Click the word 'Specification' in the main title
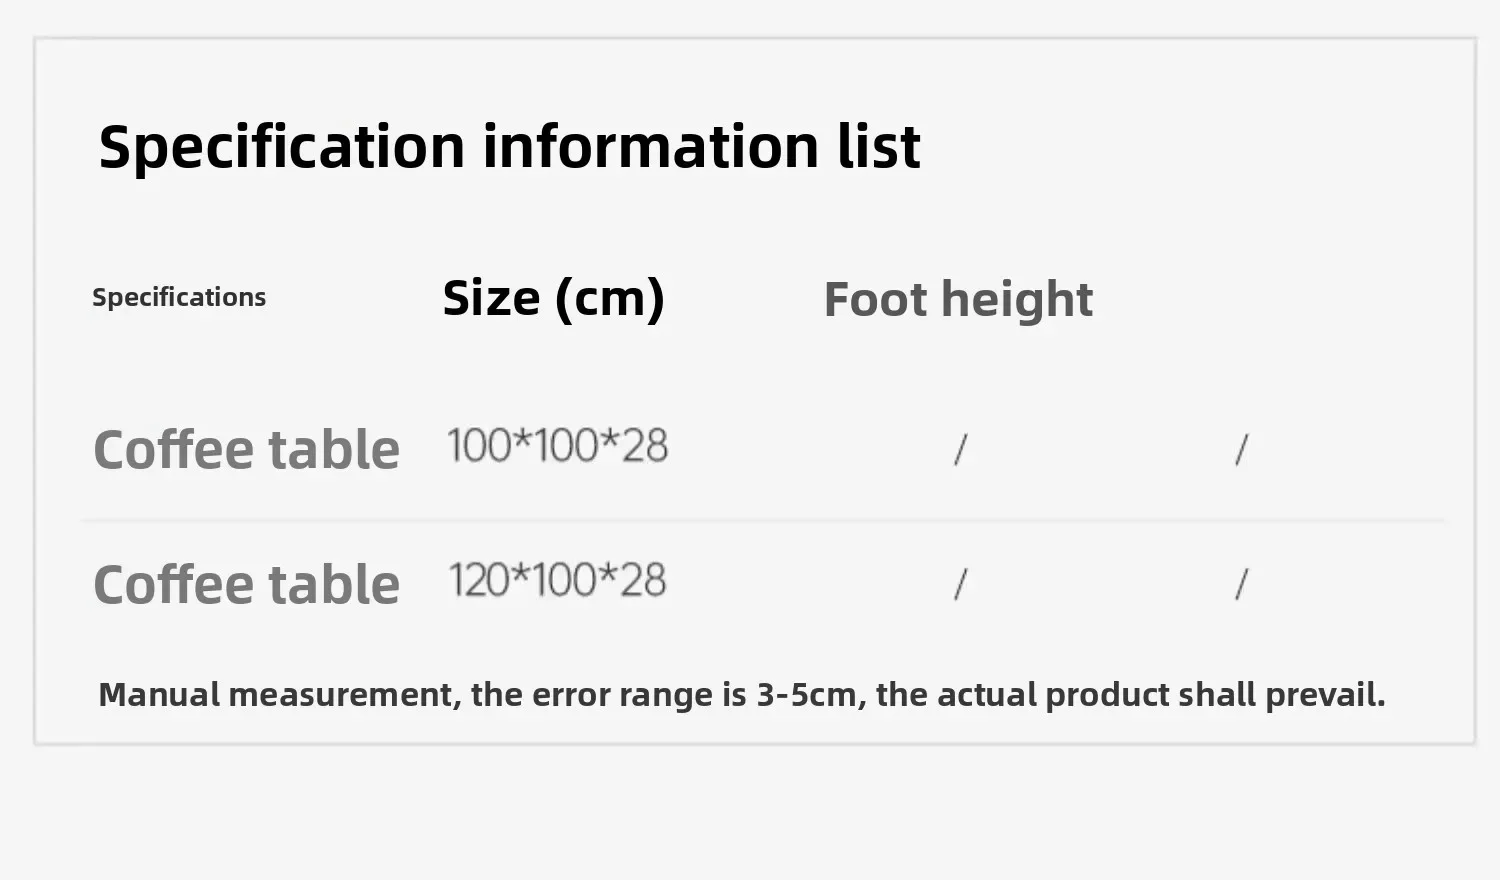This screenshot has height=880, width=1500. pos(282,148)
